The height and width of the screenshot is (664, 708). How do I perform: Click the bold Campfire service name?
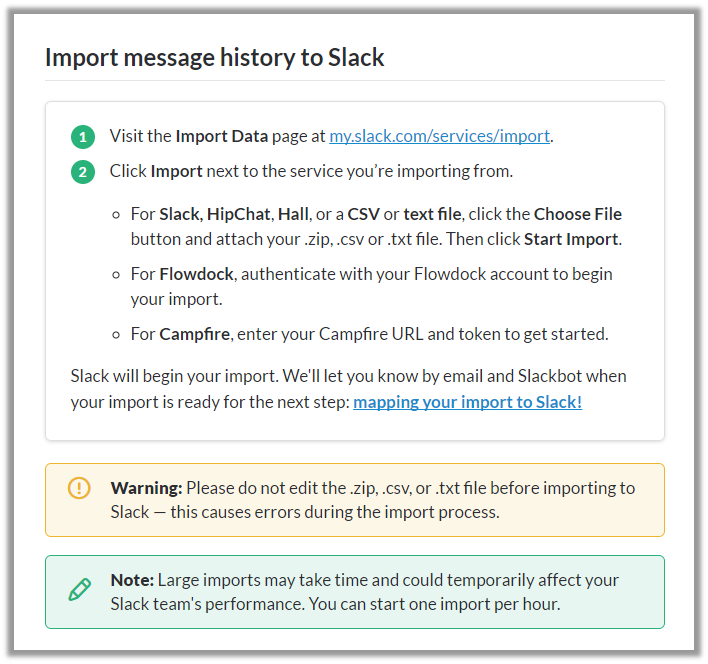point(195,334)
